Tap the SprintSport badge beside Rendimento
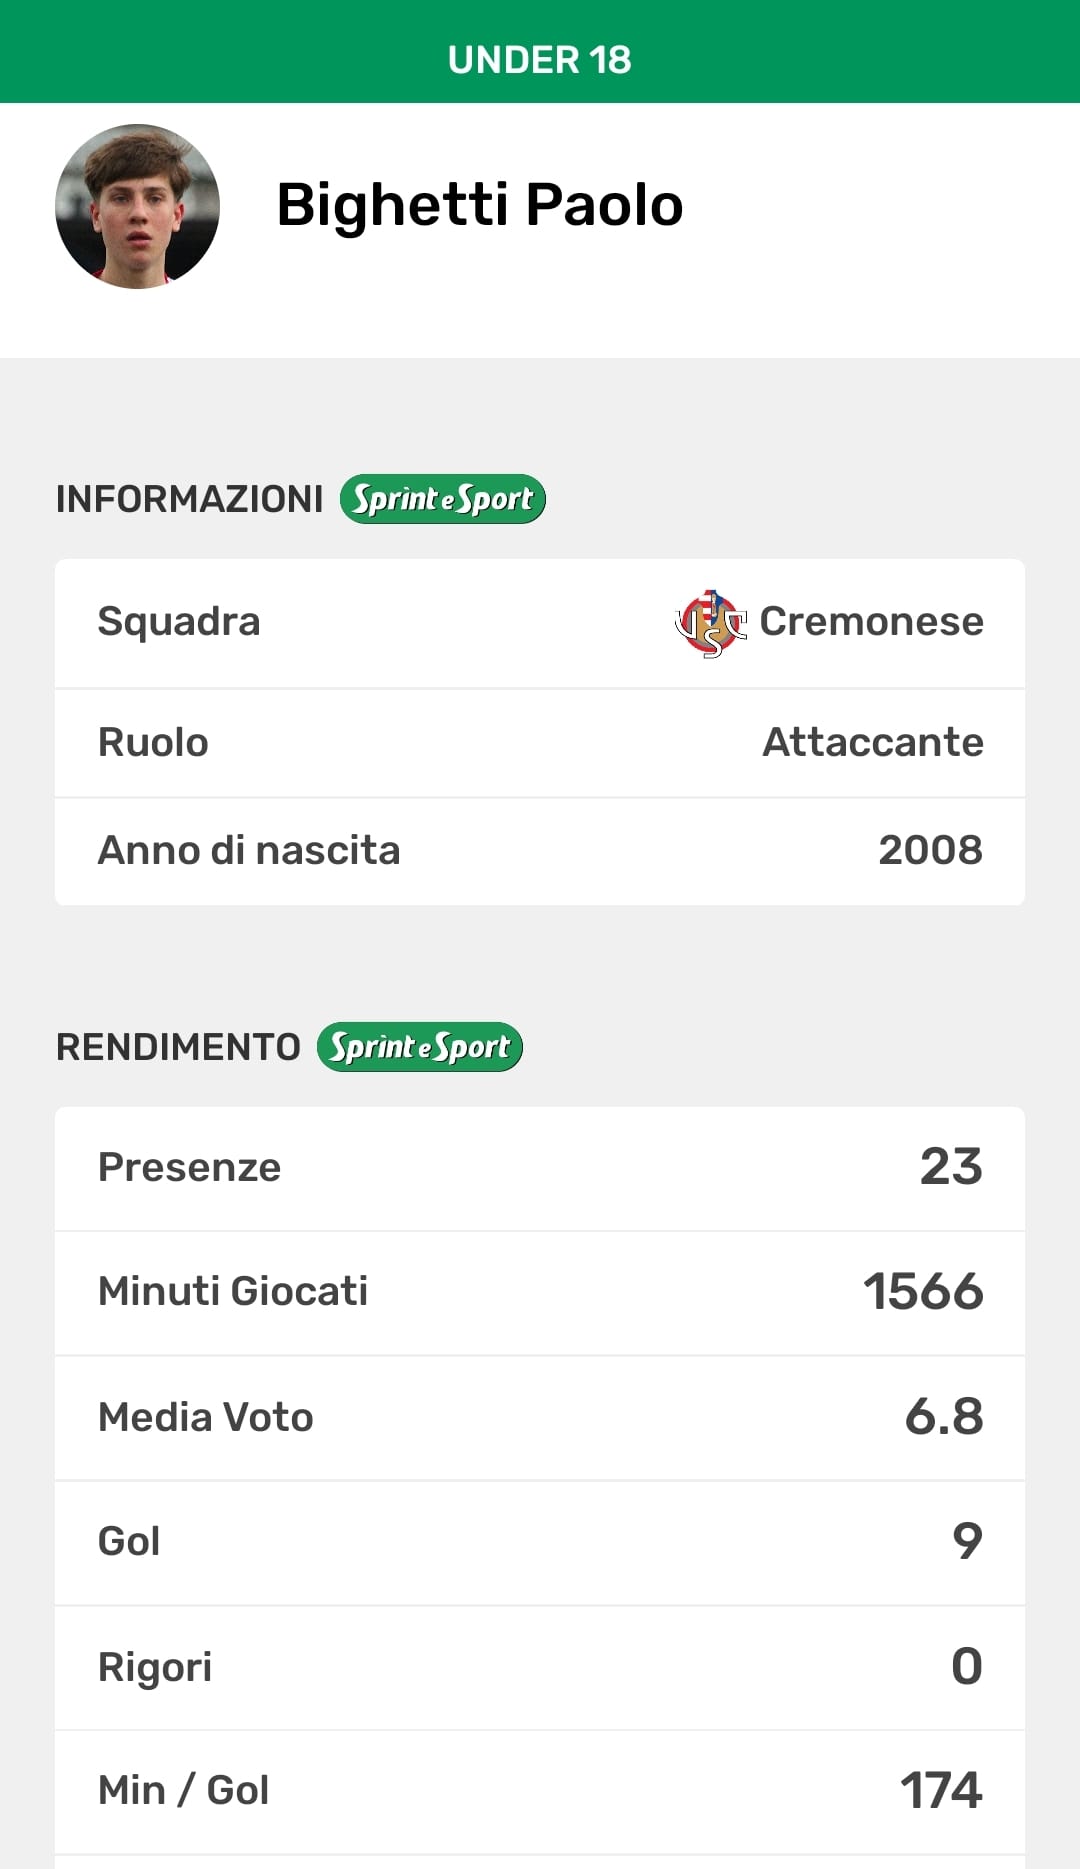Viewport: 1080px width, 1869px height. point(420,1047)
